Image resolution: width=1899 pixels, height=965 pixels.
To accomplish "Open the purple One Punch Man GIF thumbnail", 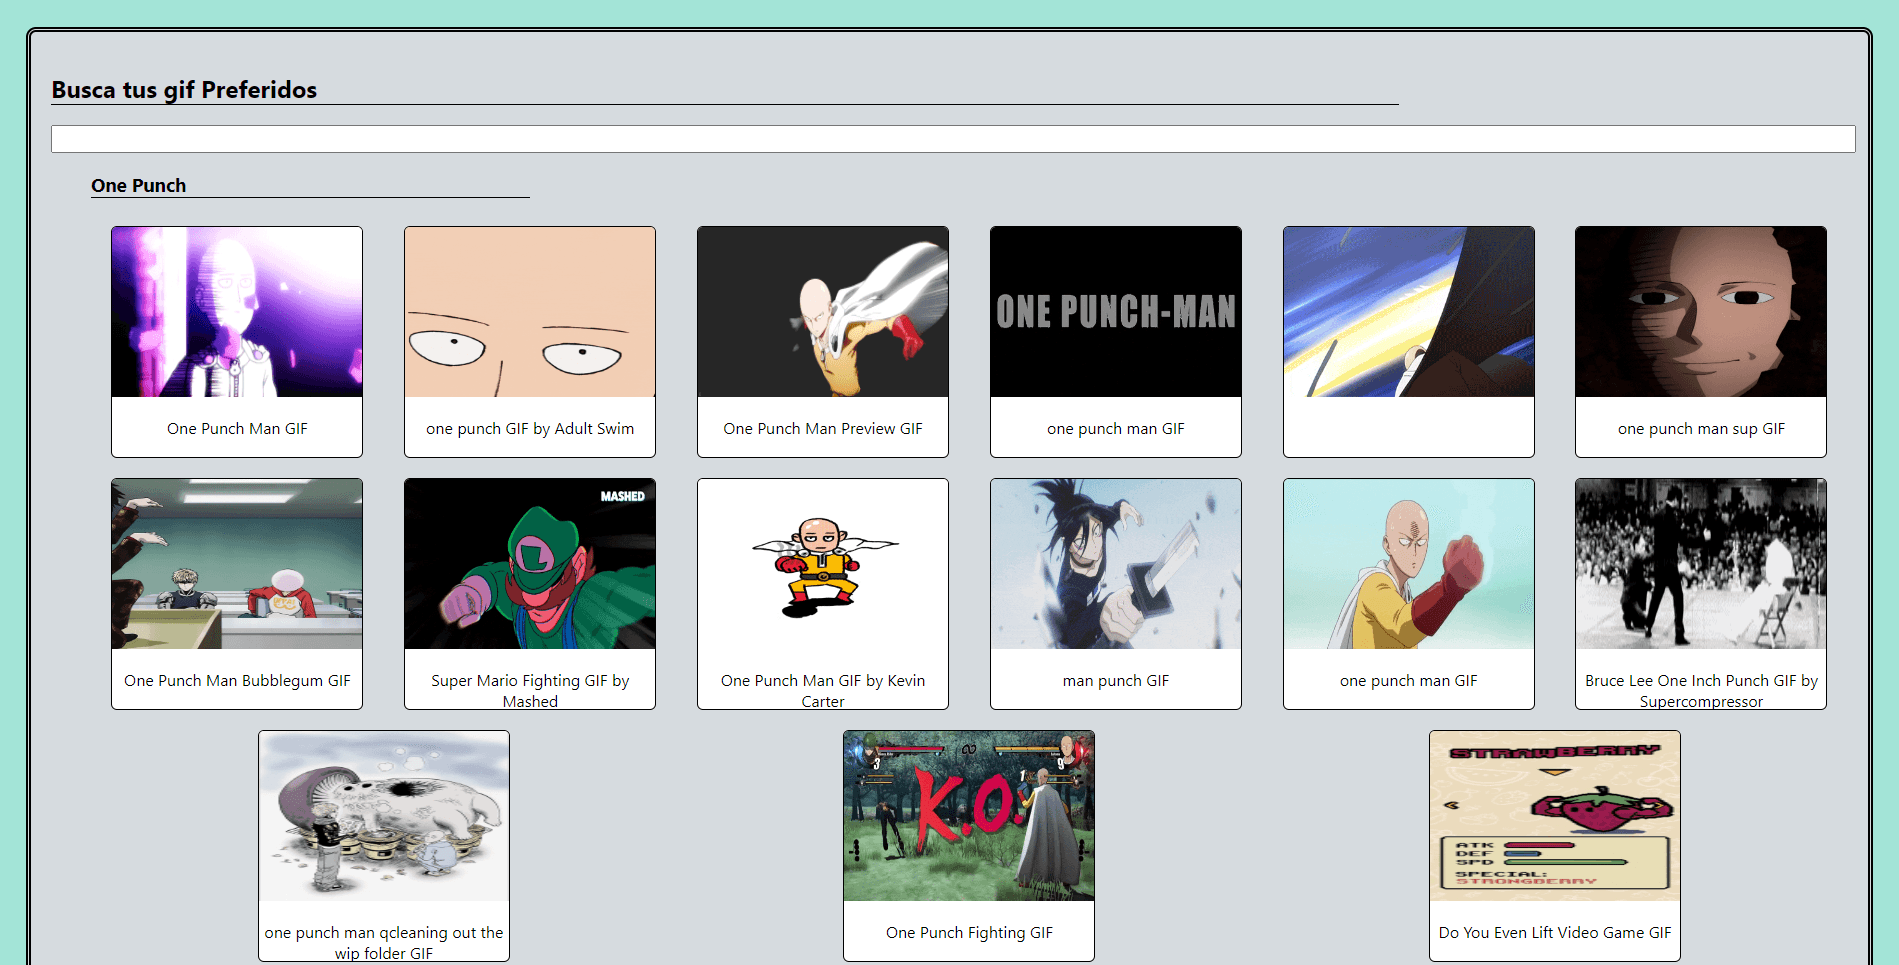I will pyautogui.click(x=237, y=312).
